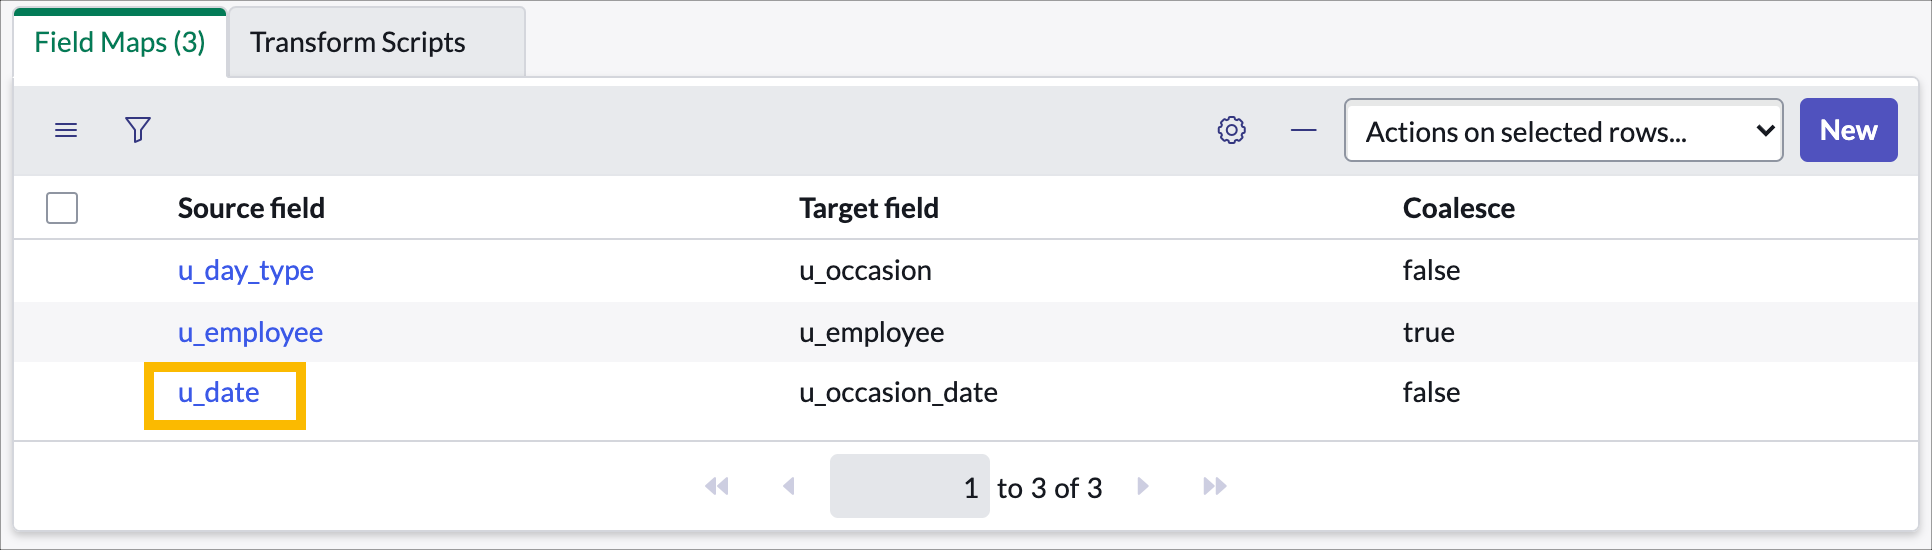Go to the next page arrow

[x=1143, y=486]
